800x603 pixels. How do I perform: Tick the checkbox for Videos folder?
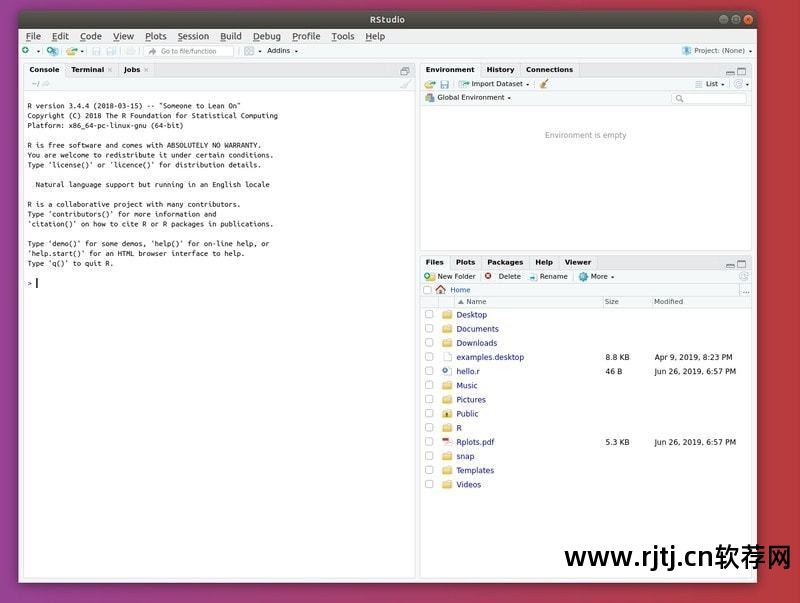pos(429,484)
